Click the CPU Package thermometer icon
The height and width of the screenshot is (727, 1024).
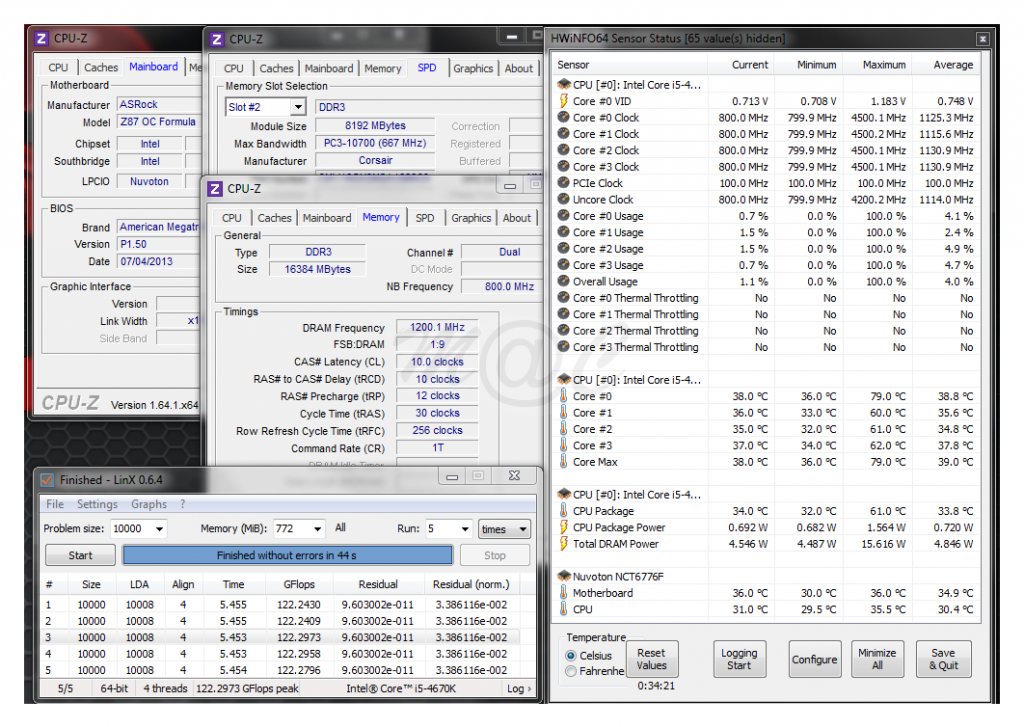564,511
